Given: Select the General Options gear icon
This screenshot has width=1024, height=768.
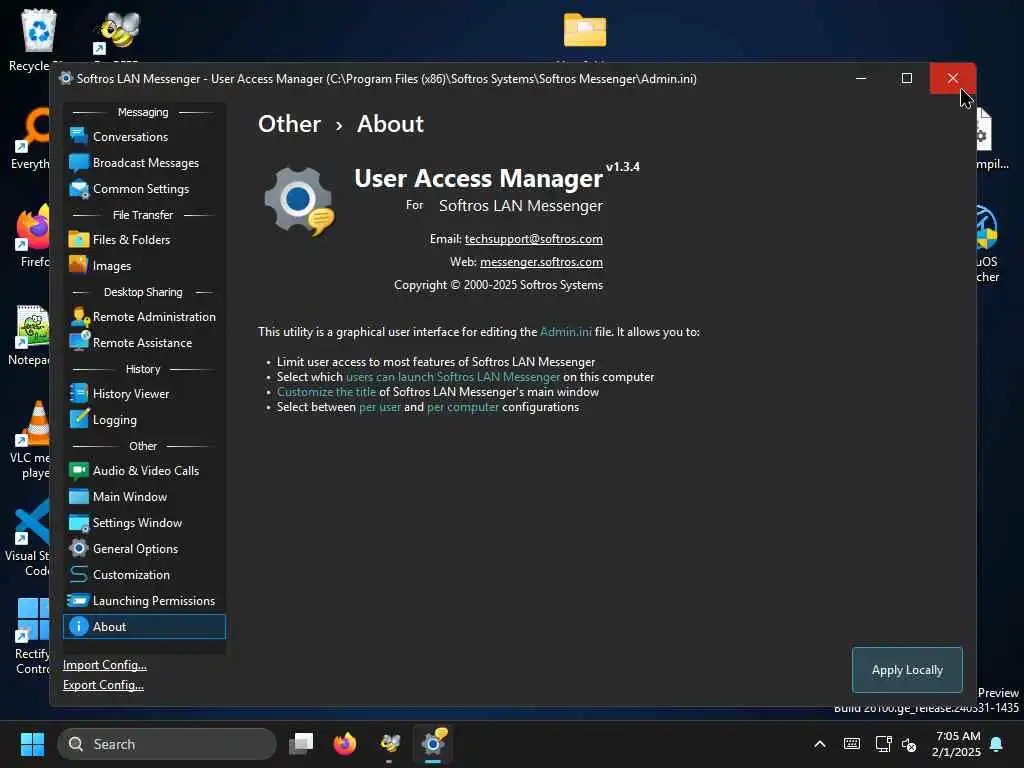Looking at the screenshot, I should click(78, 549).
